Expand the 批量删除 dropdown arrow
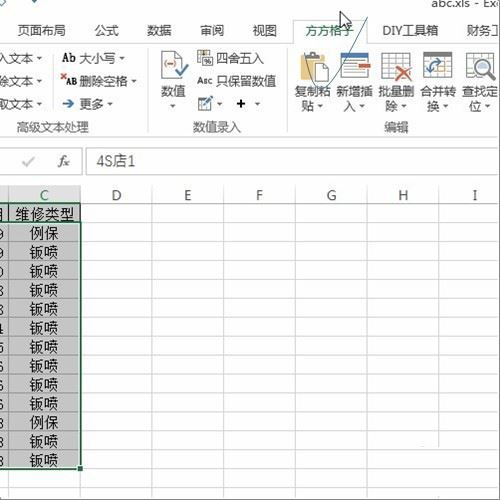Screen dimensions: 500x500 [404, 107]
